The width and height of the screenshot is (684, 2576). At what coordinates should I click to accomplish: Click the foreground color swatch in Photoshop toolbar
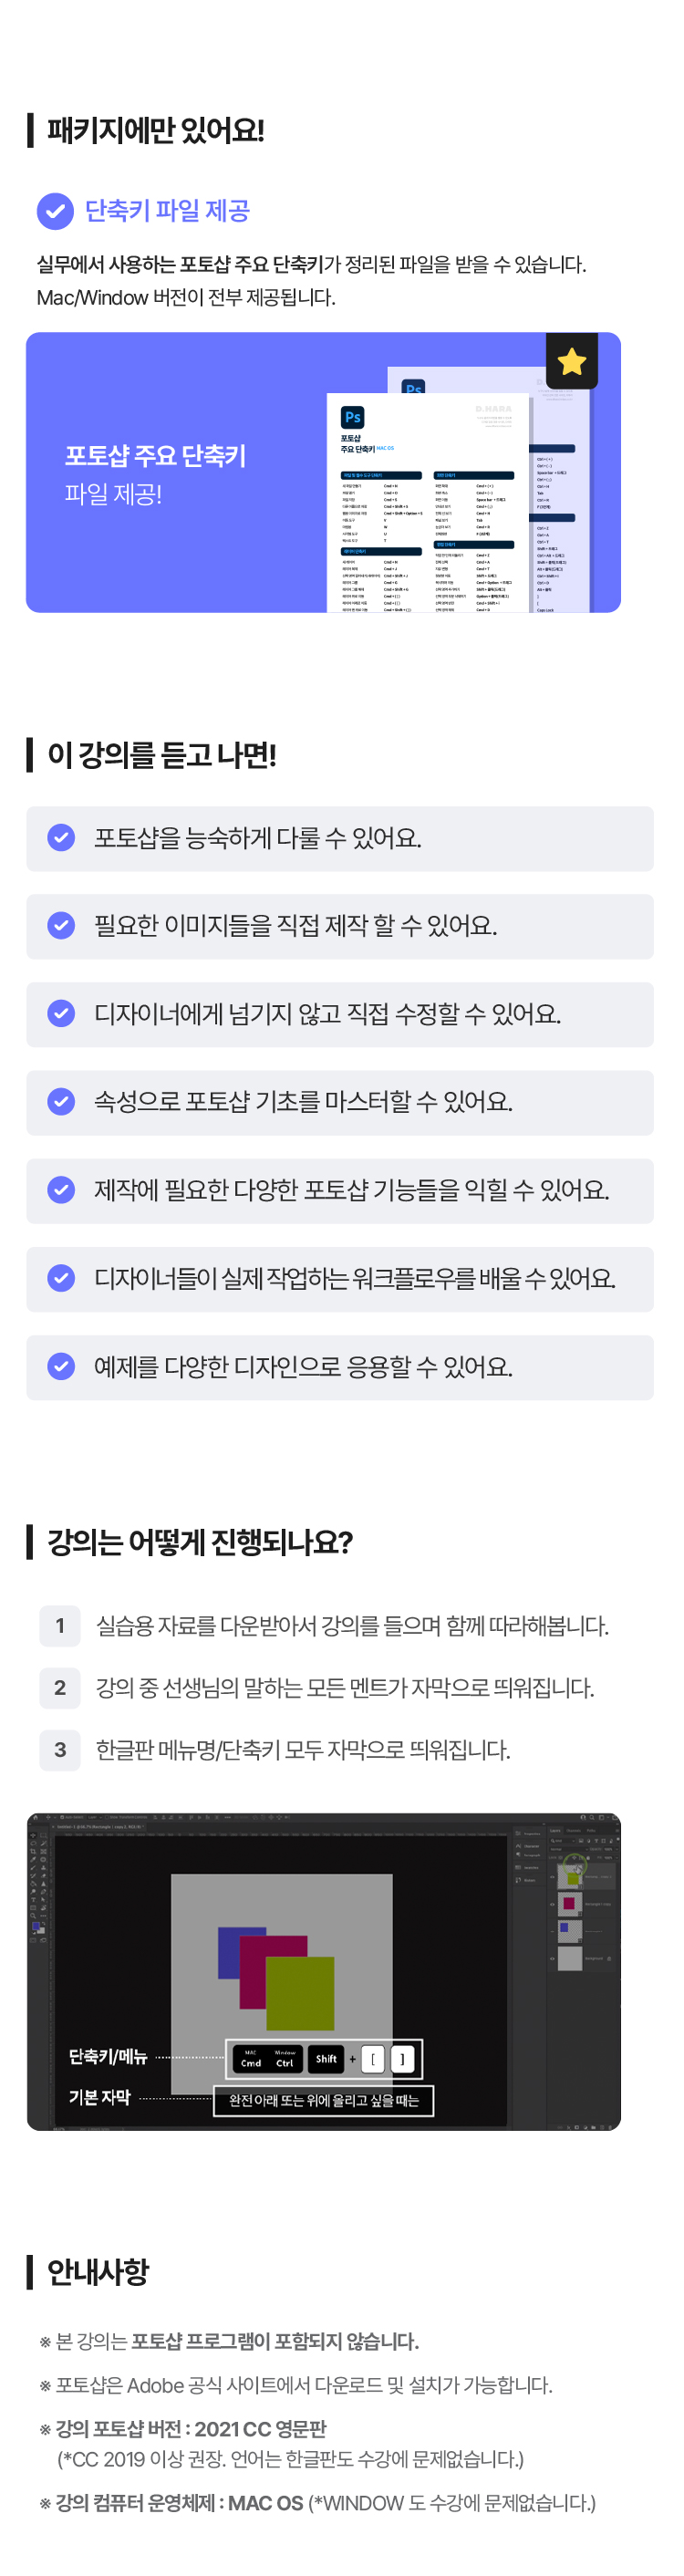(36, 1926)
